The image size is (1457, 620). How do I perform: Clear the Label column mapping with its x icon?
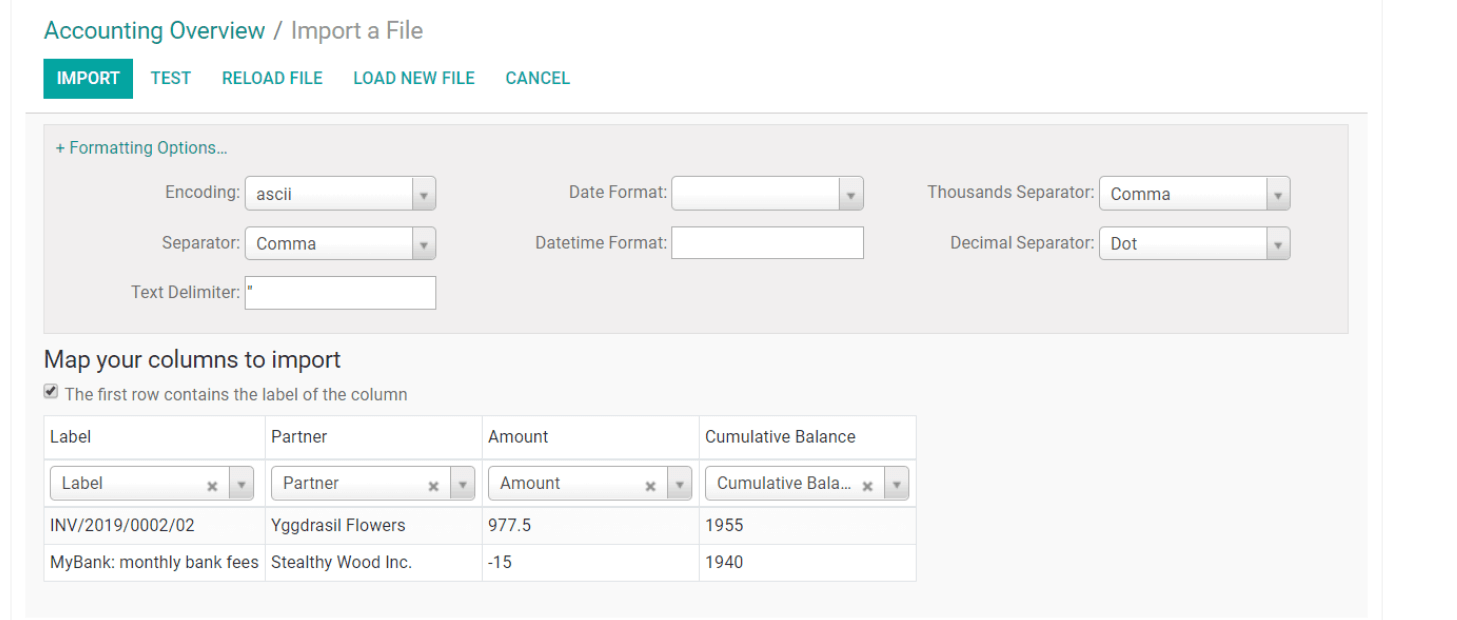point(212,486)
